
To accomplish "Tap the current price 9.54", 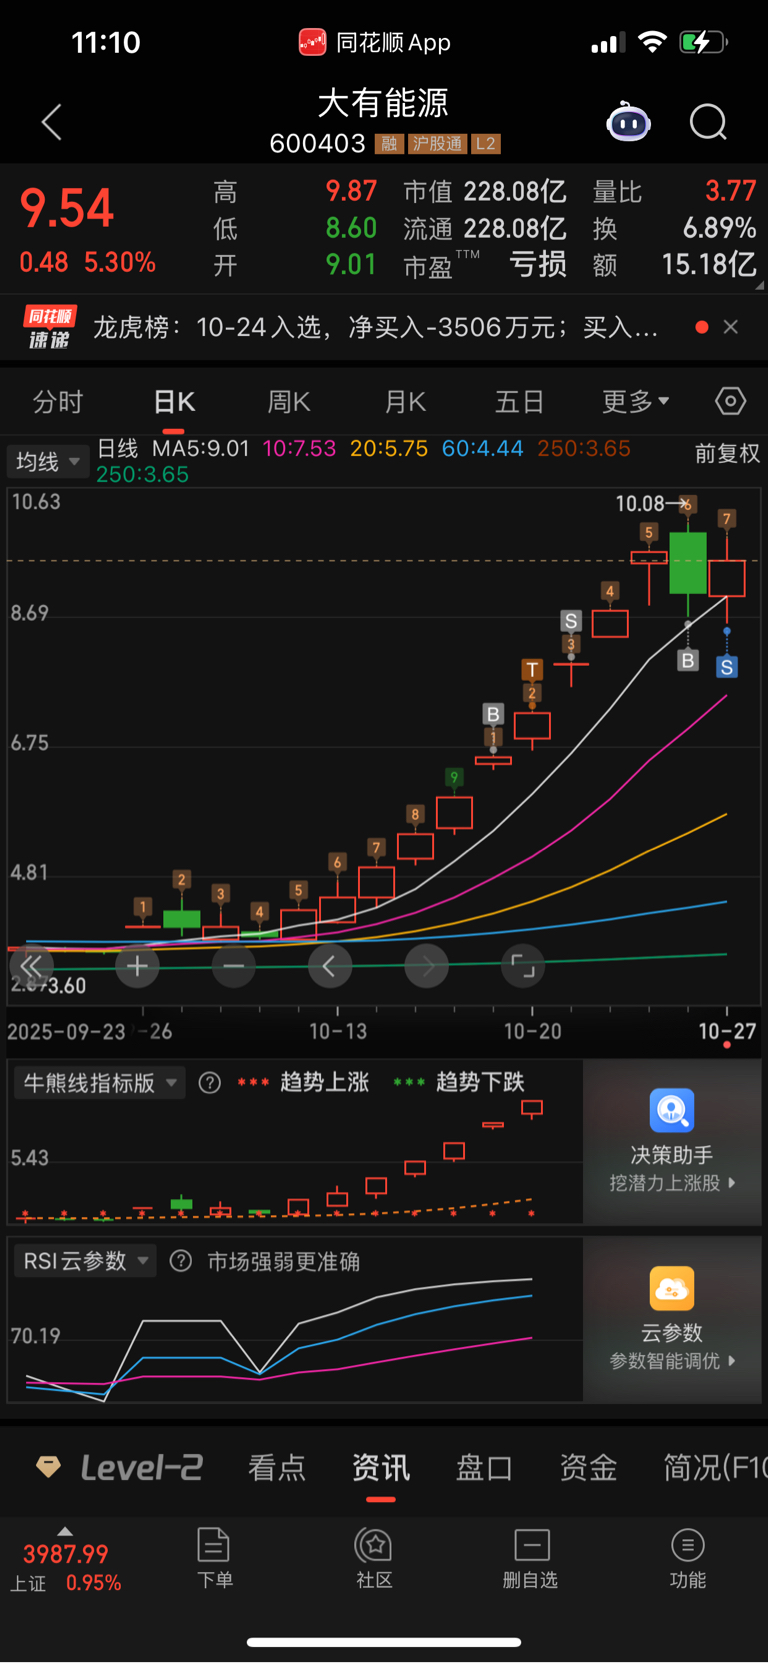I will point(67,208).
